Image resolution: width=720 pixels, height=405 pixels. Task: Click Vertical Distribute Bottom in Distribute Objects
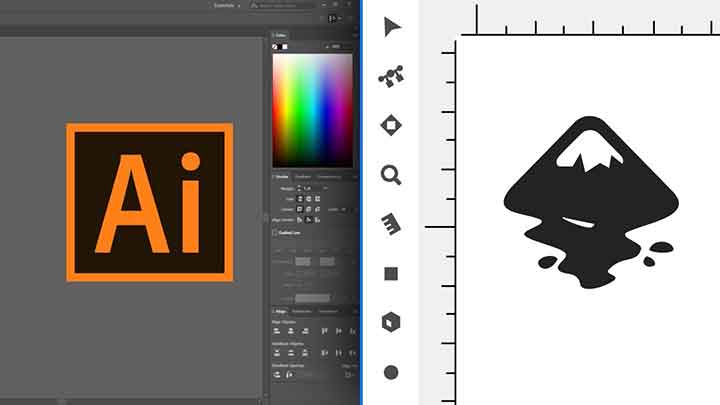click(305, 353)
